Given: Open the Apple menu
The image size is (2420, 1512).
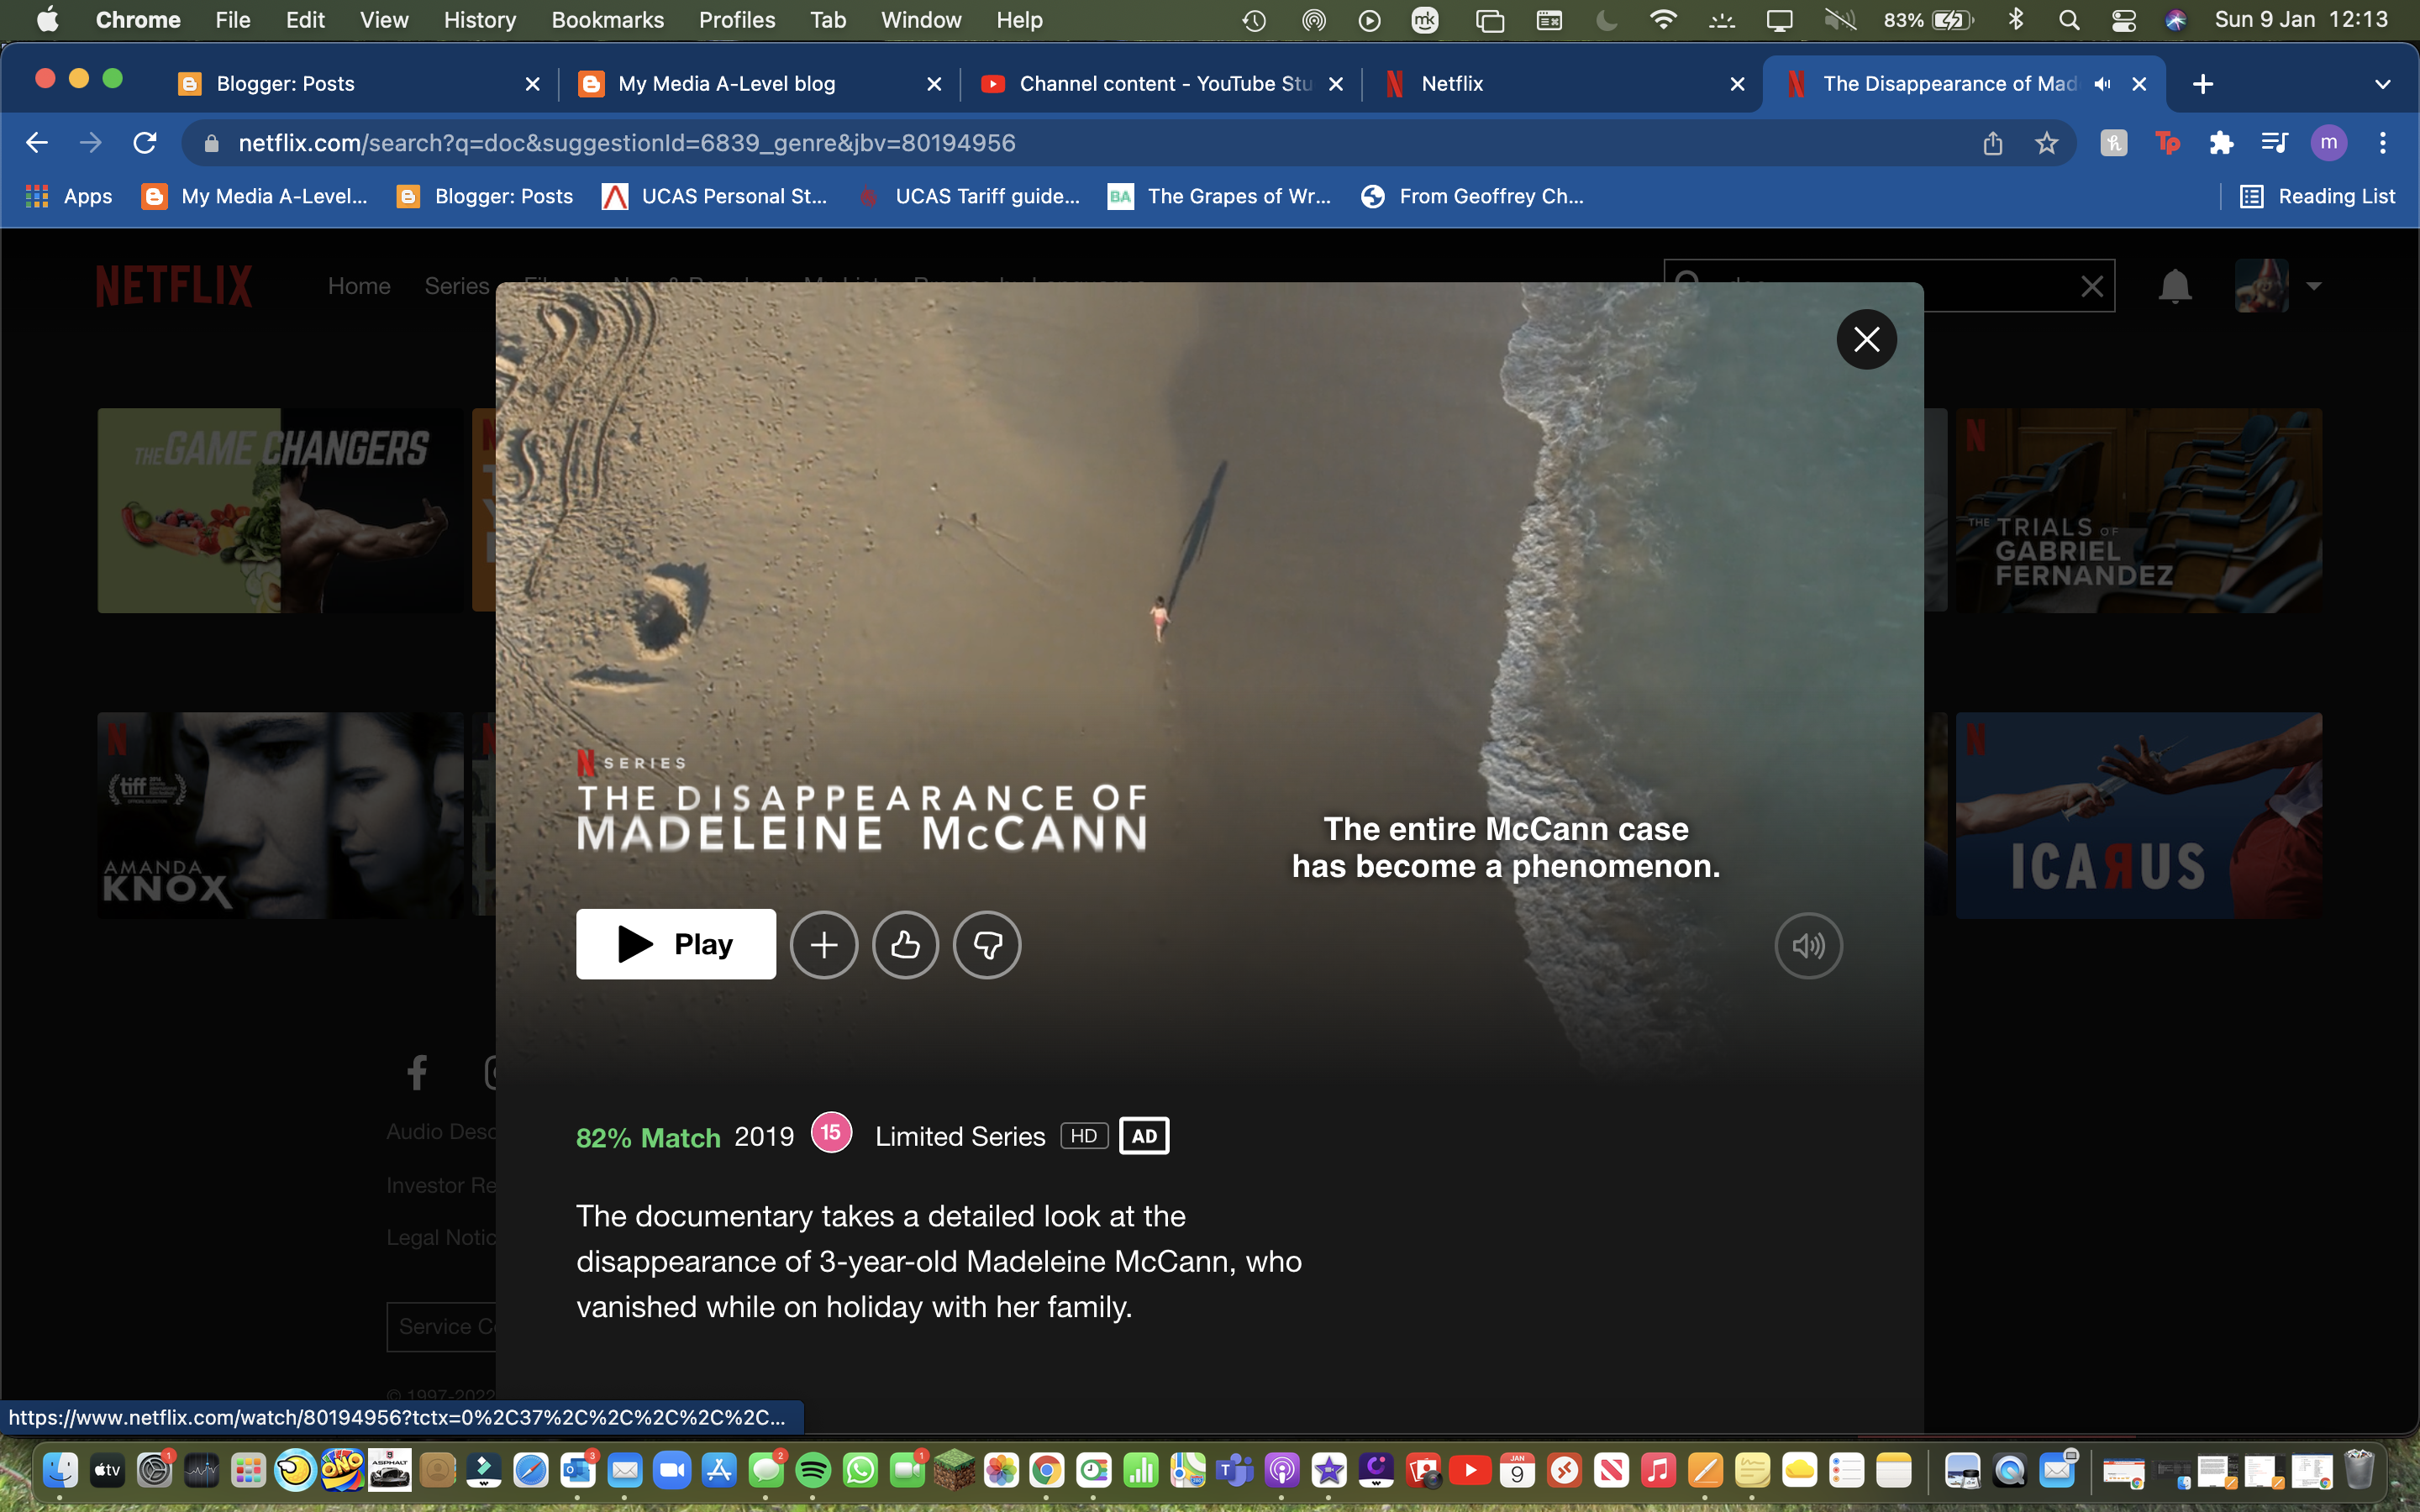Looking at the screenshot, I should point(47,20).
